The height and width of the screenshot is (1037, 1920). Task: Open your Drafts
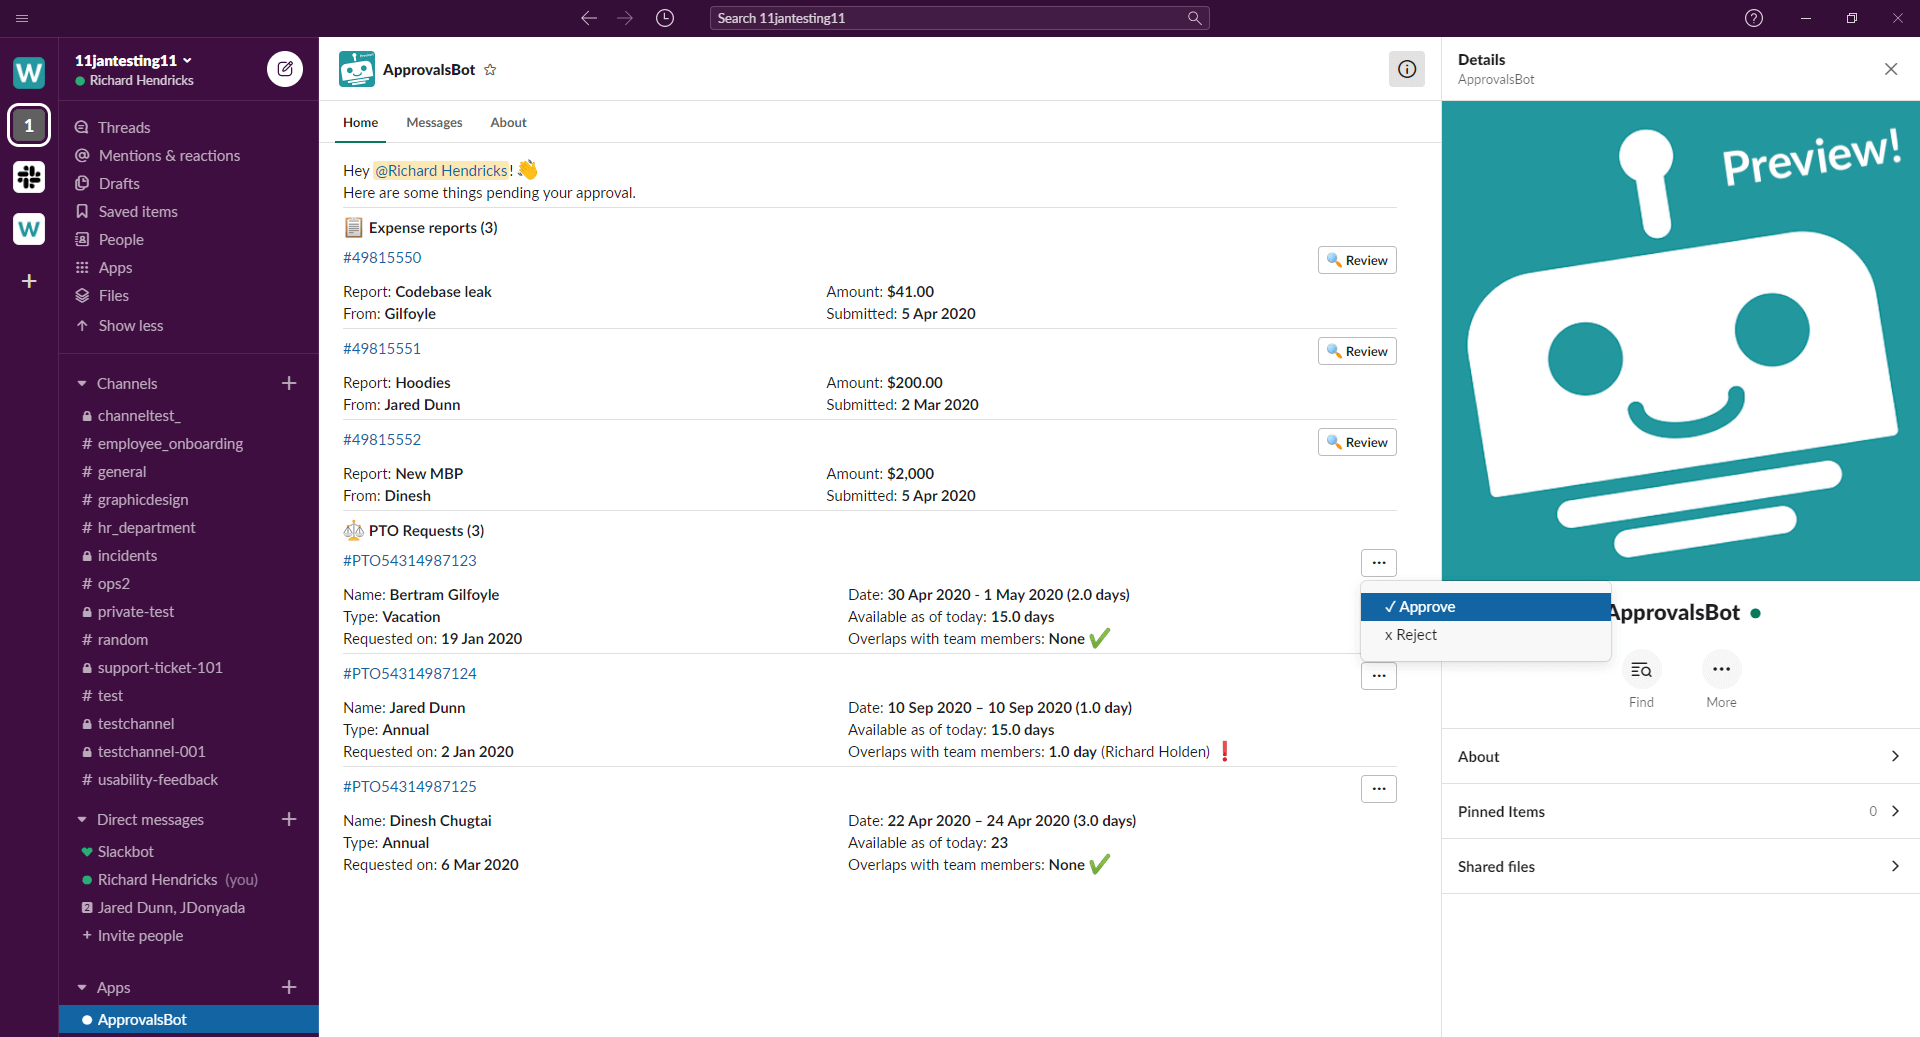click(119, 183)
